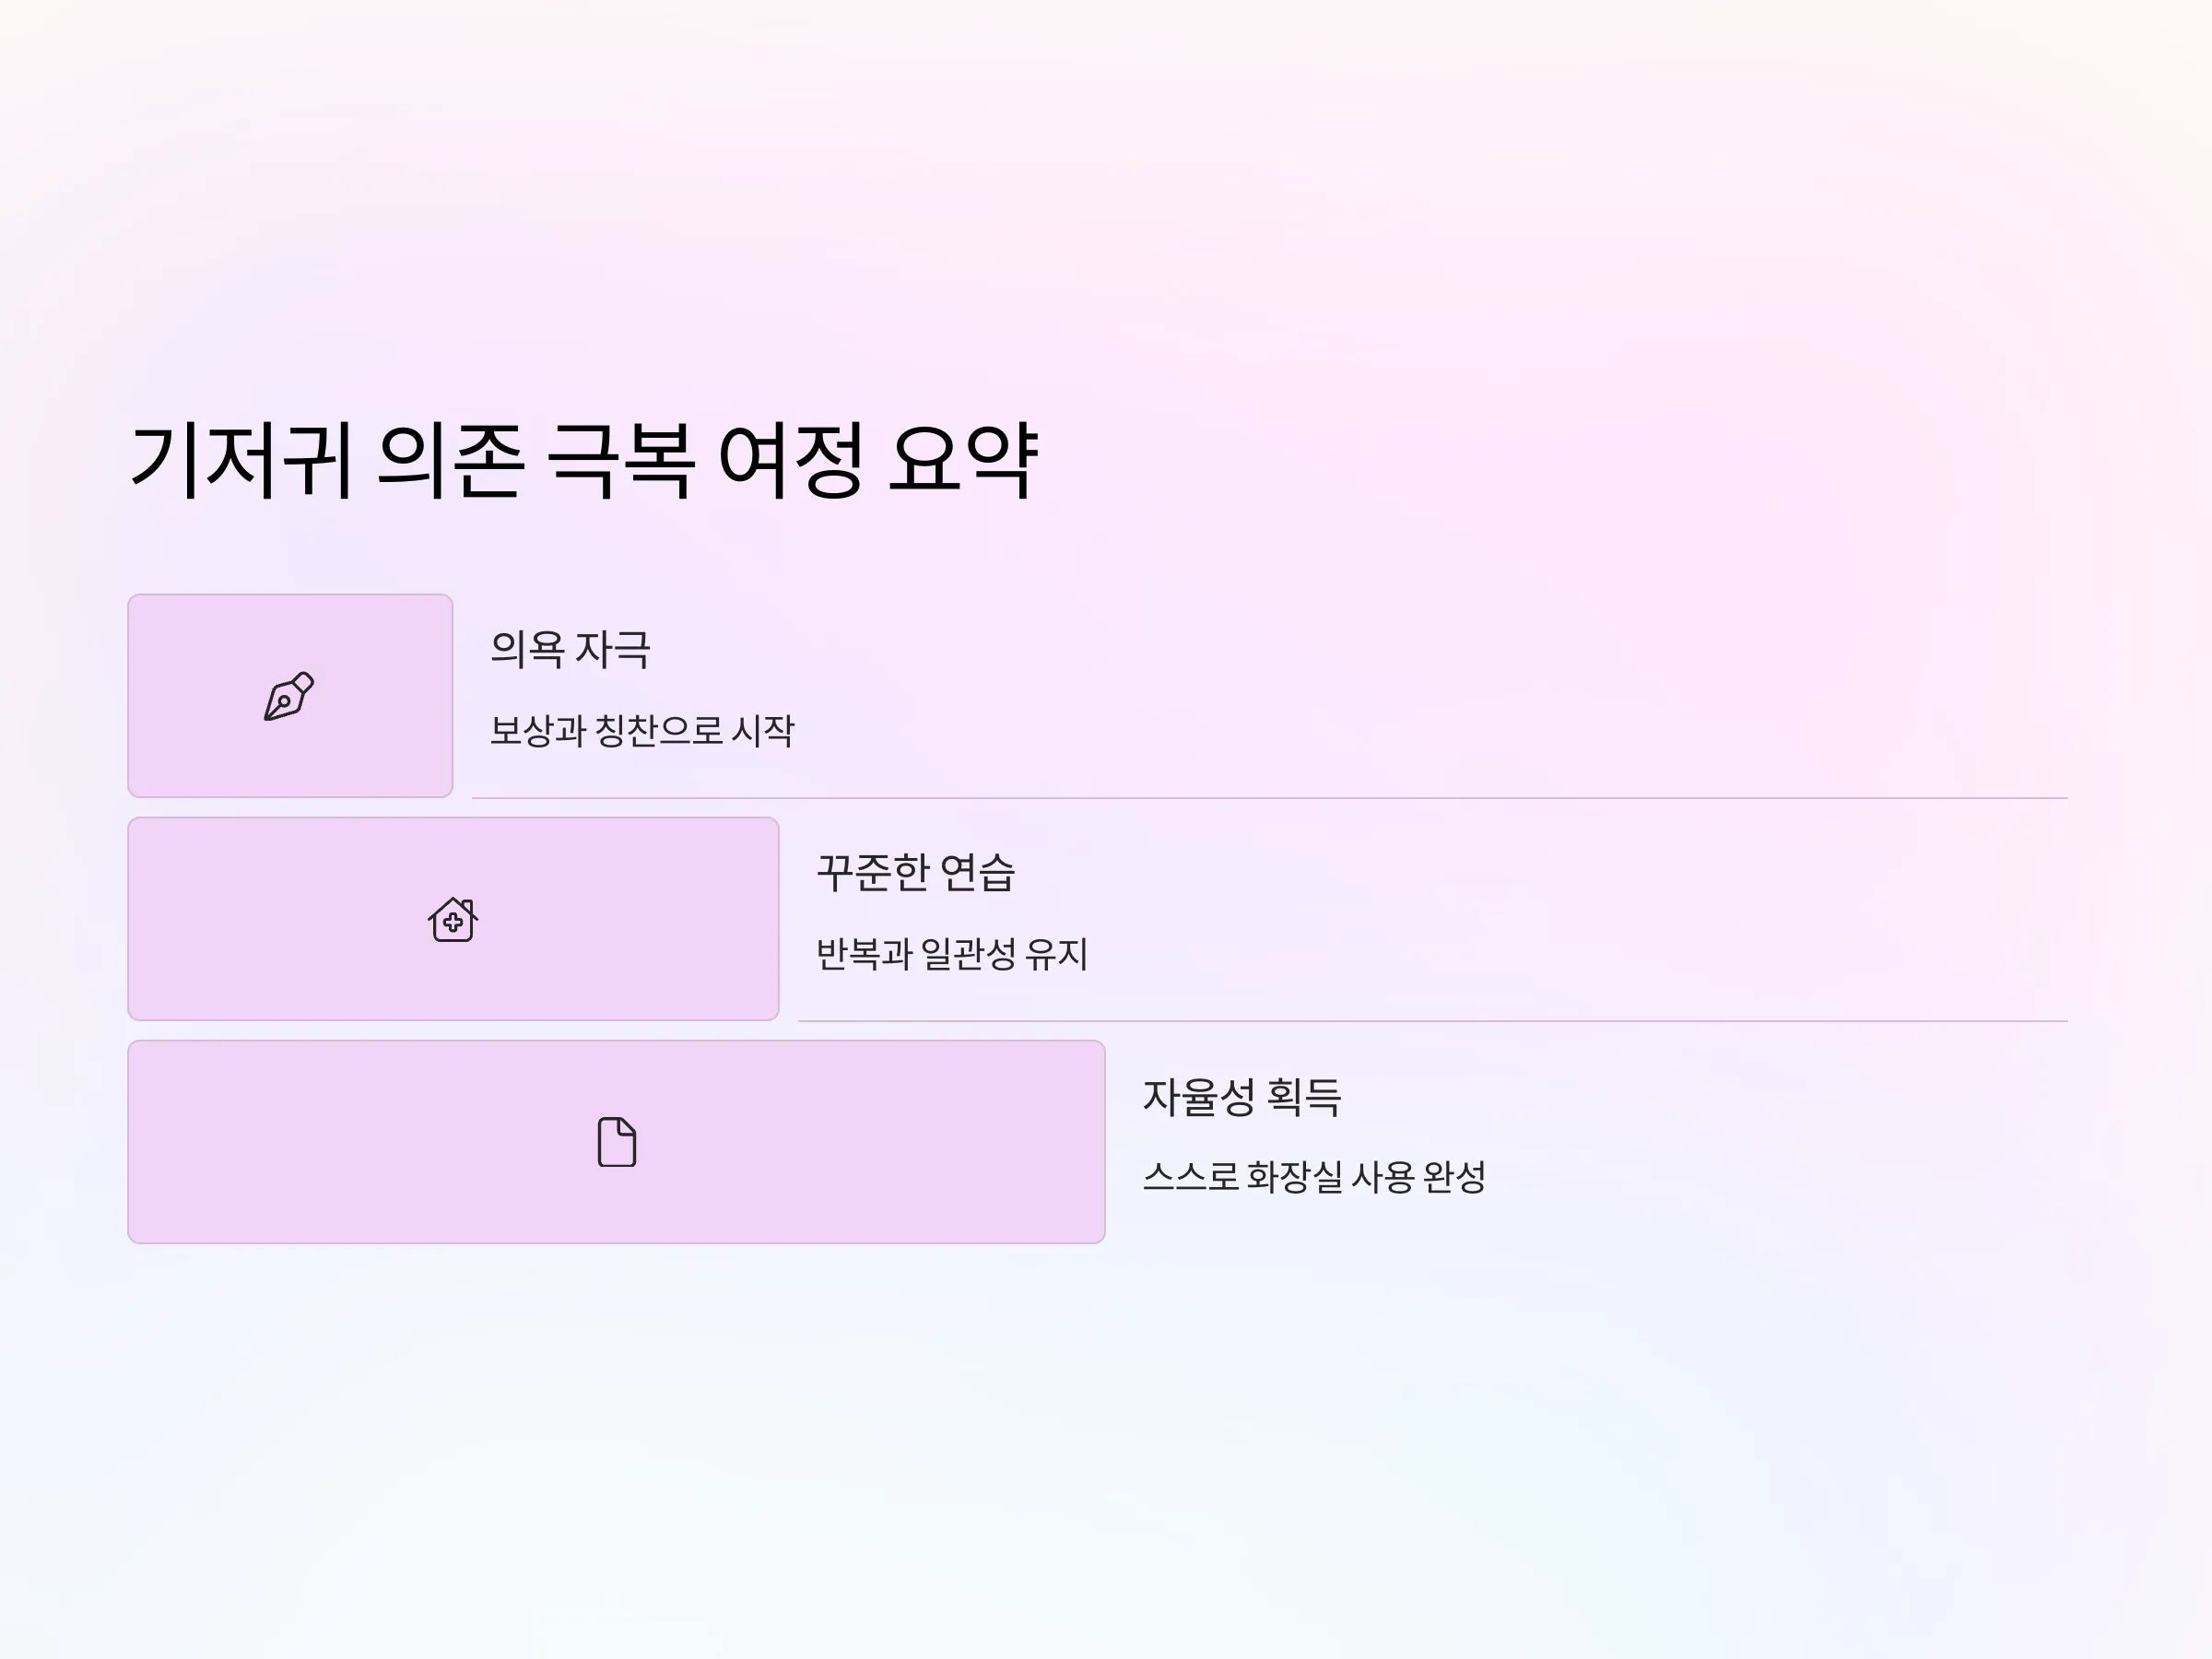This screenshot has height=1659, width=2212.
Task: Select the word '여정' in the title
Action: [791, 460]
